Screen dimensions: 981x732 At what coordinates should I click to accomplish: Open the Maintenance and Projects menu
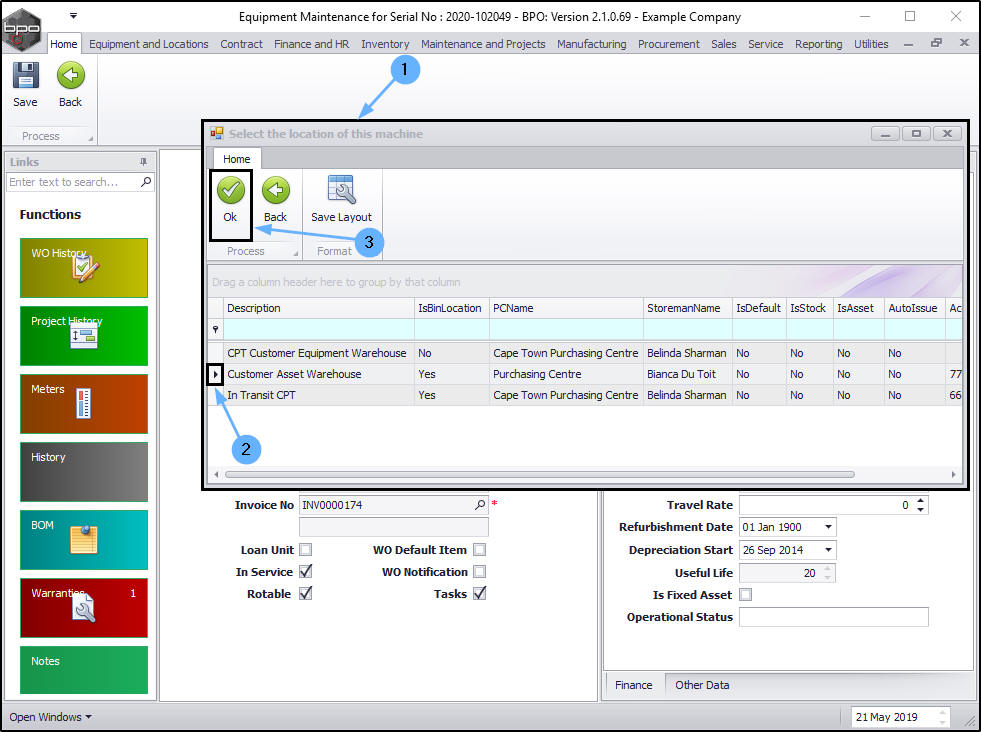pos(483,44)
